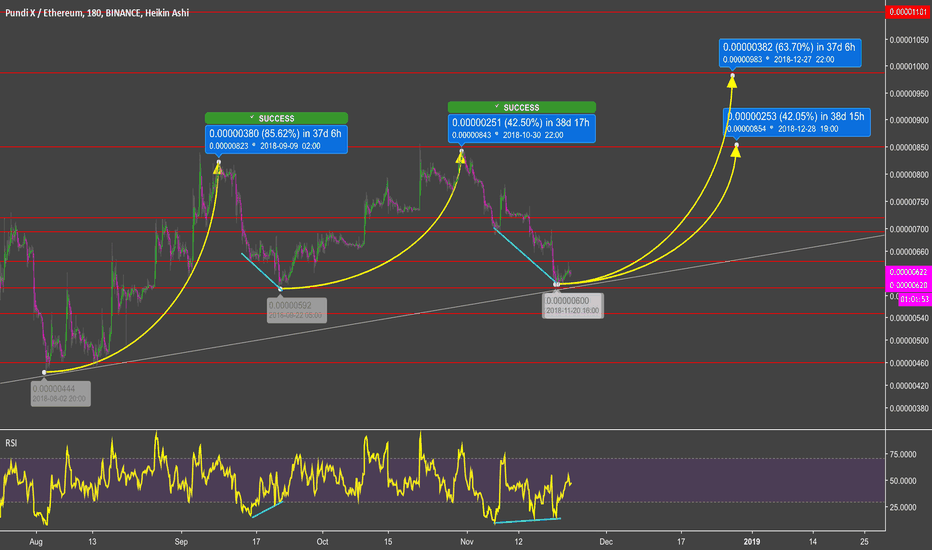The image size is (932, 550).
Task: Select the anchor dot above the 0.00000444 label
Action: click(44, 372)
